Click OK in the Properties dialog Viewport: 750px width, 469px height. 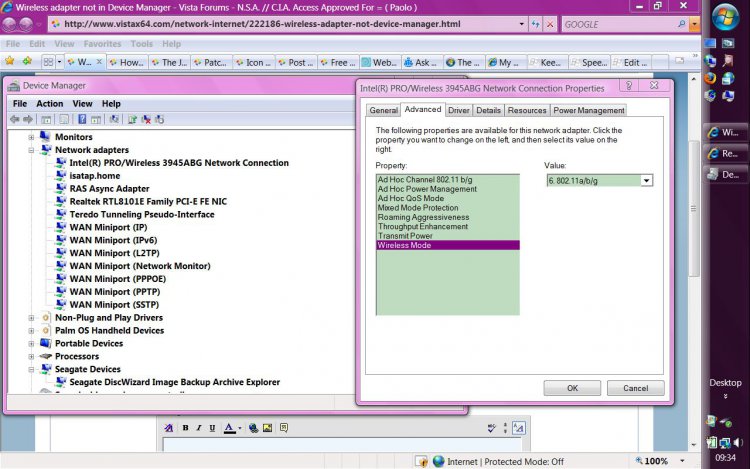pyautogui.click(x=572, y=388)
